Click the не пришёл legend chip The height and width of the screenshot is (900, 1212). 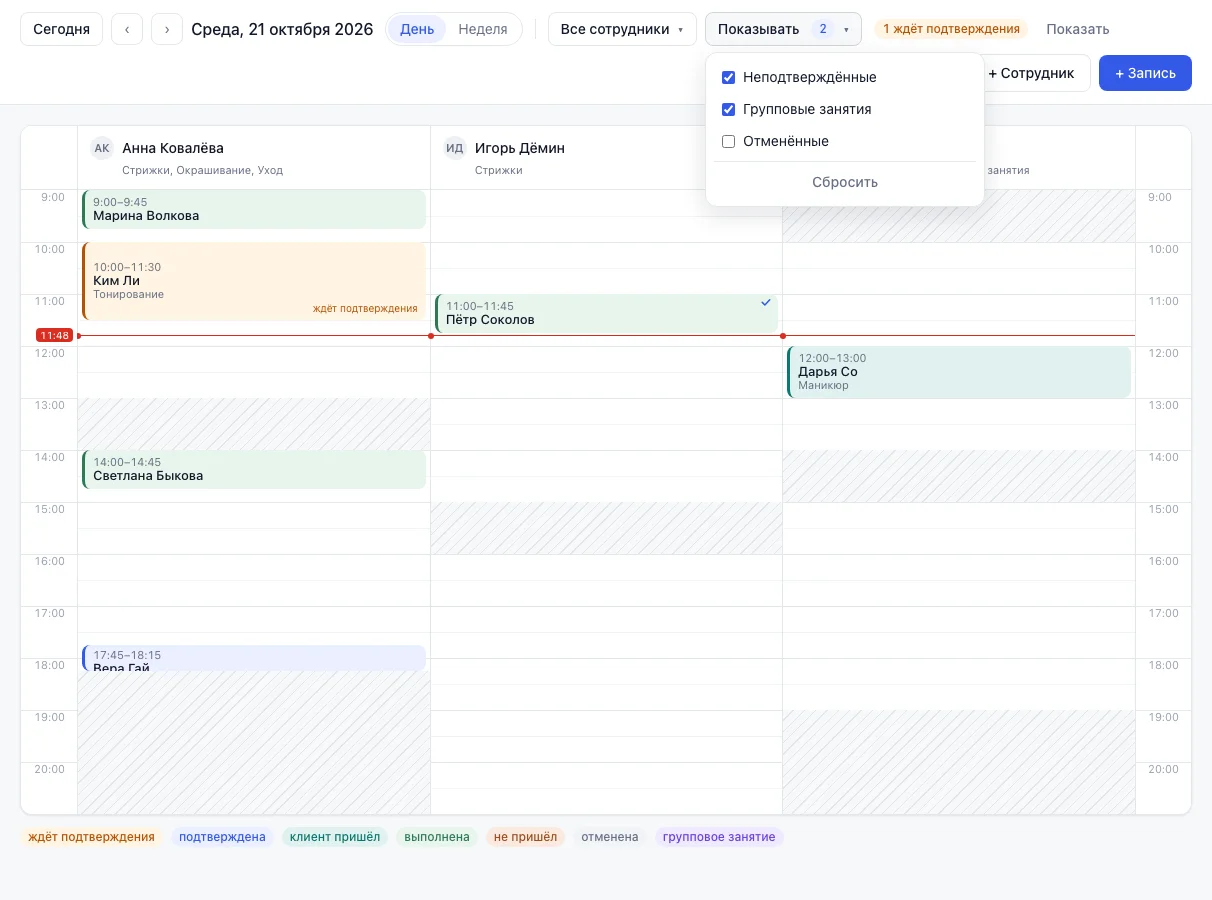point(526,837)
